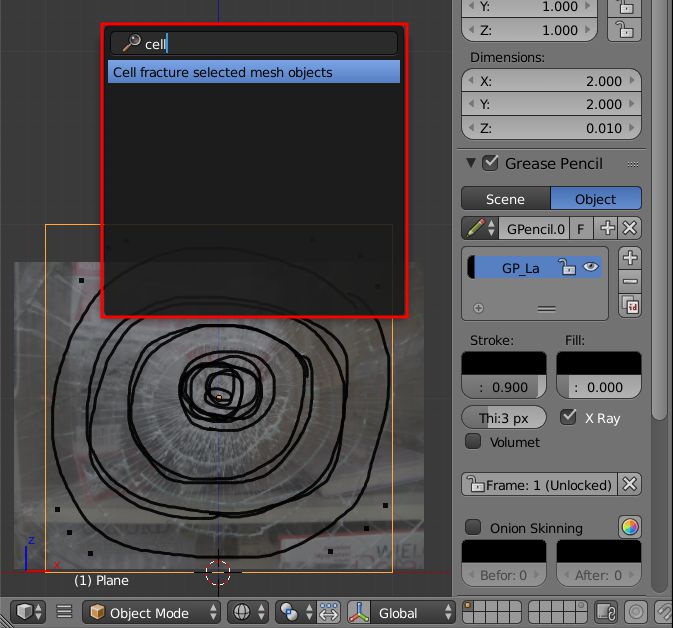Click the pencil icon on the GPencil datablock
The width and height of the screenshot is (673, 628).
point(474,228)
